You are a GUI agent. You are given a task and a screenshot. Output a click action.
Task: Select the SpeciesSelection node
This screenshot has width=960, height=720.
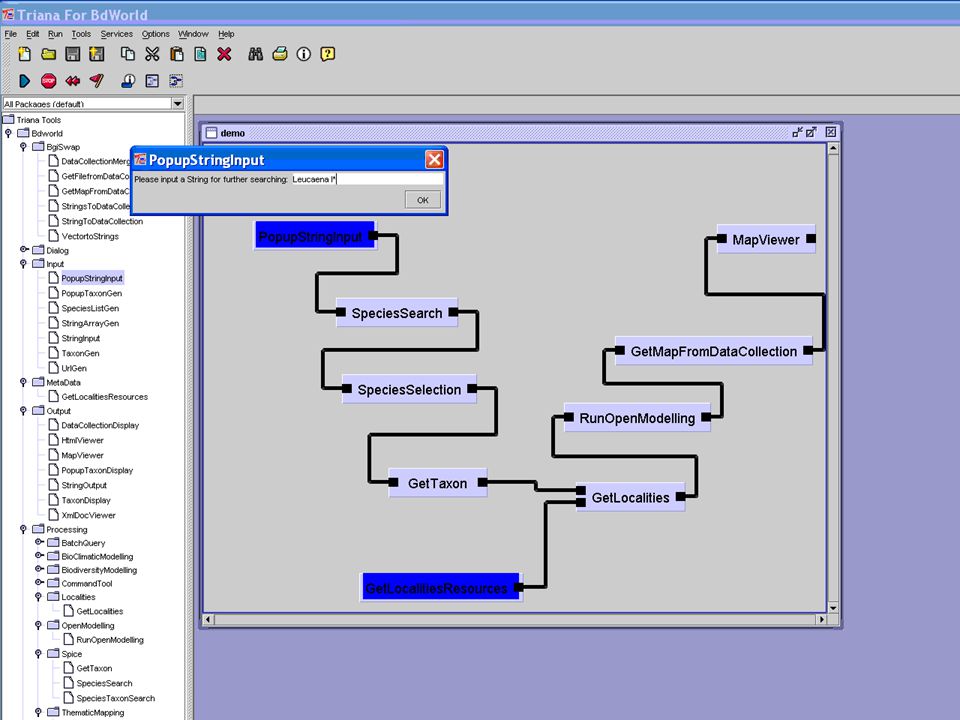[x=409, y=389]
